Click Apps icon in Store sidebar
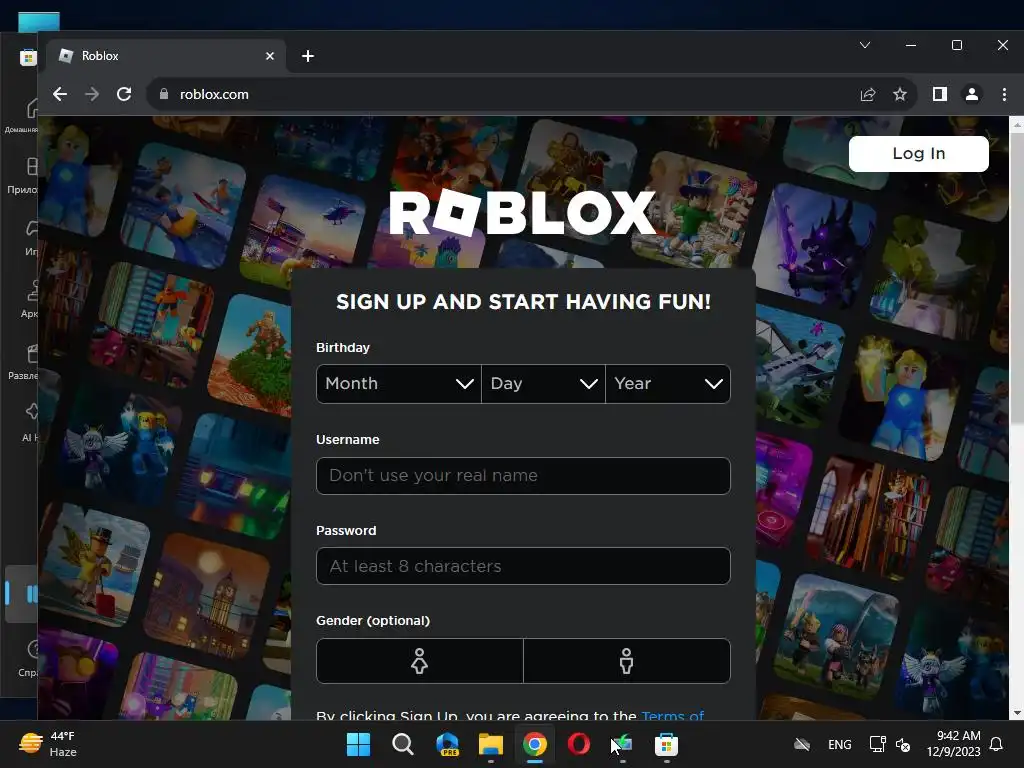Image resolution: width=1024 pixels, height=768 pixels. pyautogui.click(x=31, y=167)
